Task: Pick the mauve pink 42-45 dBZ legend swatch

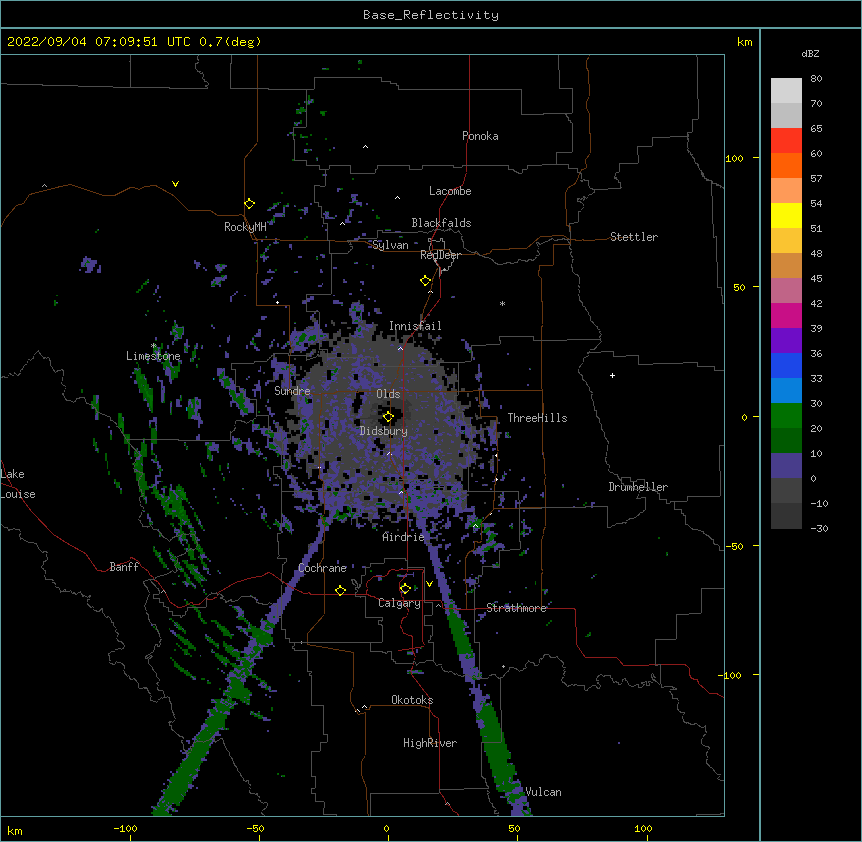Action: tap(786, 290)
